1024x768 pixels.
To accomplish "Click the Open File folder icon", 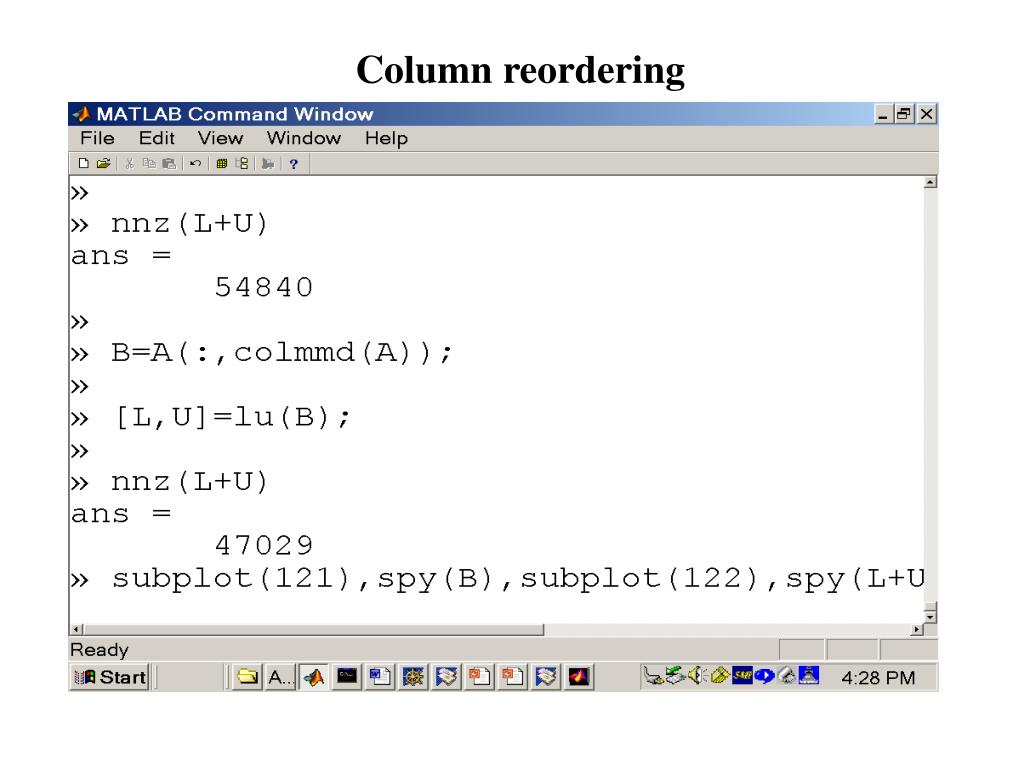I will [x=103, y=163].
